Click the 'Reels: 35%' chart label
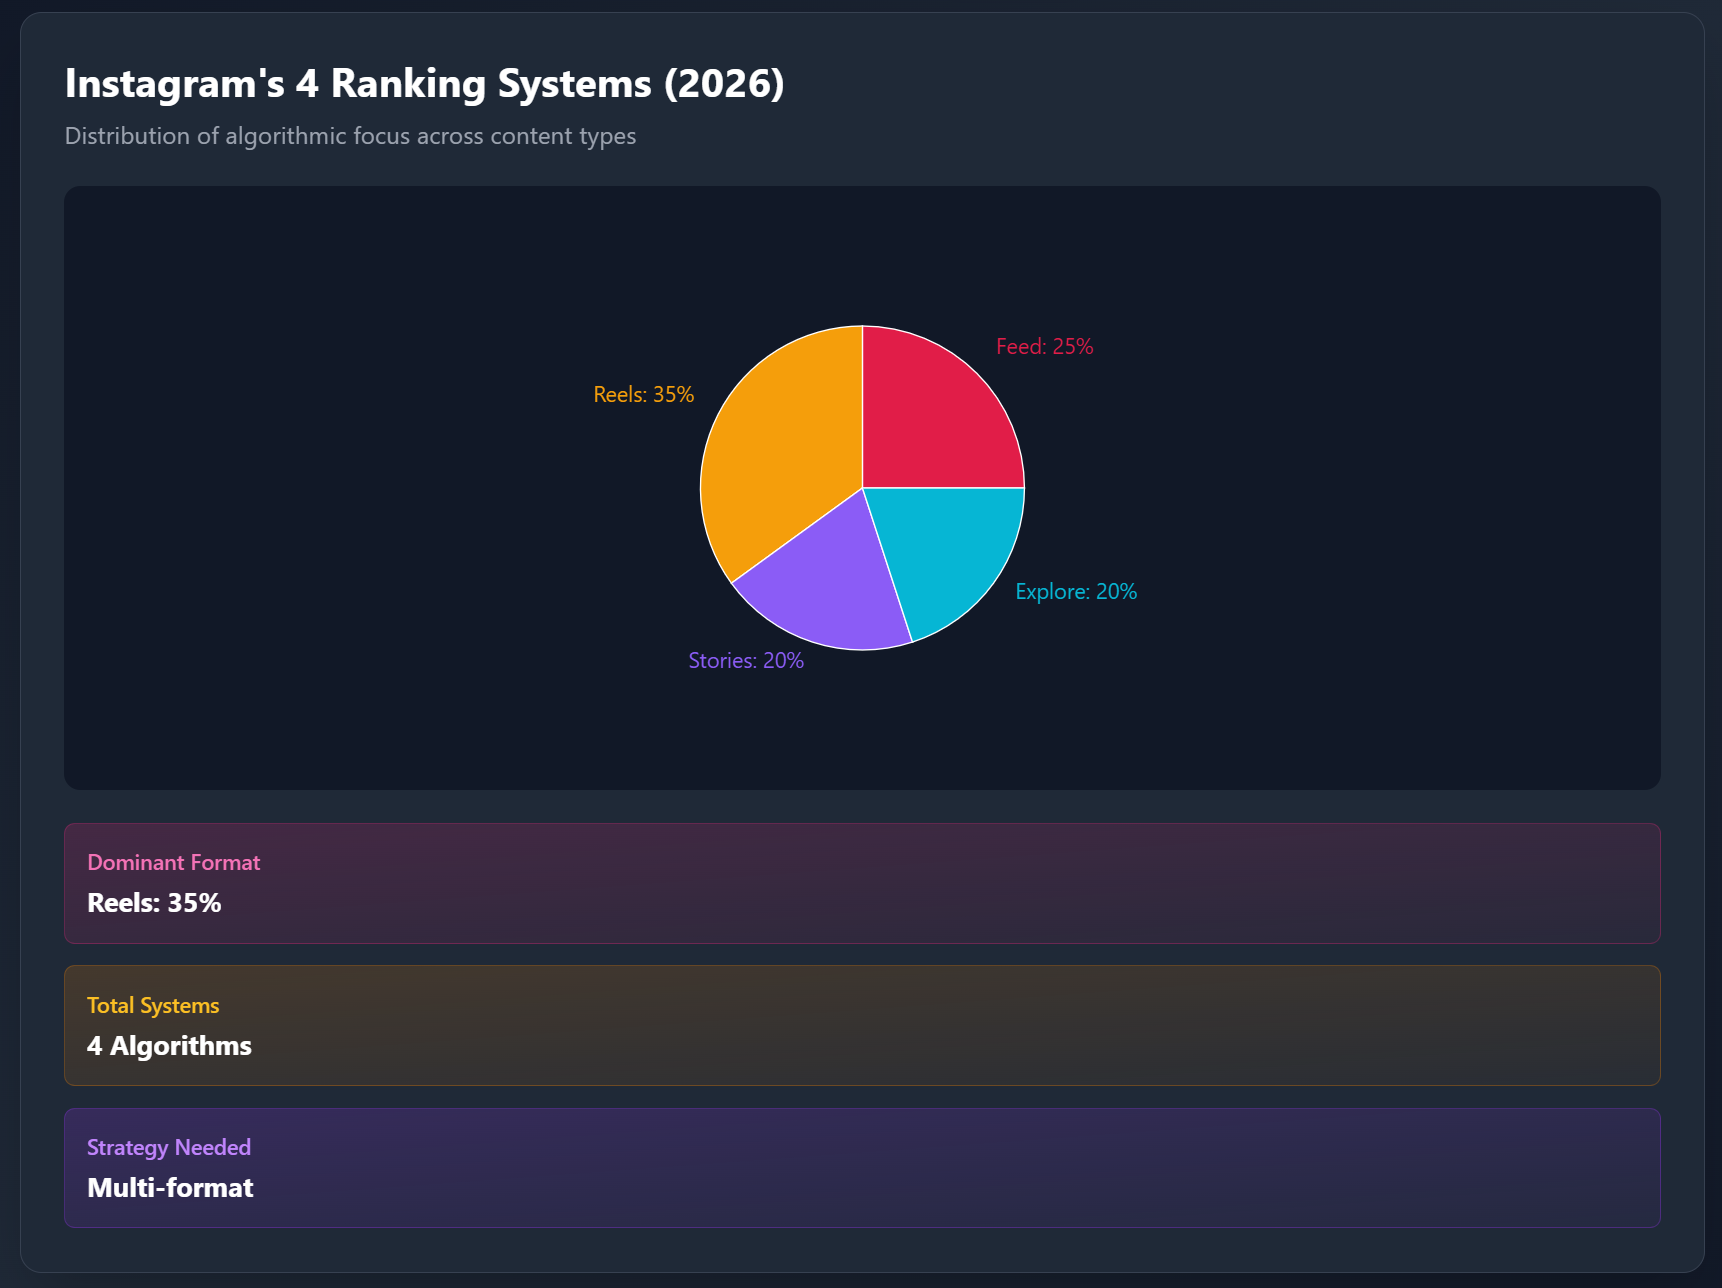This screenshot has height=1288, width=1722. (x=643, y=395)
